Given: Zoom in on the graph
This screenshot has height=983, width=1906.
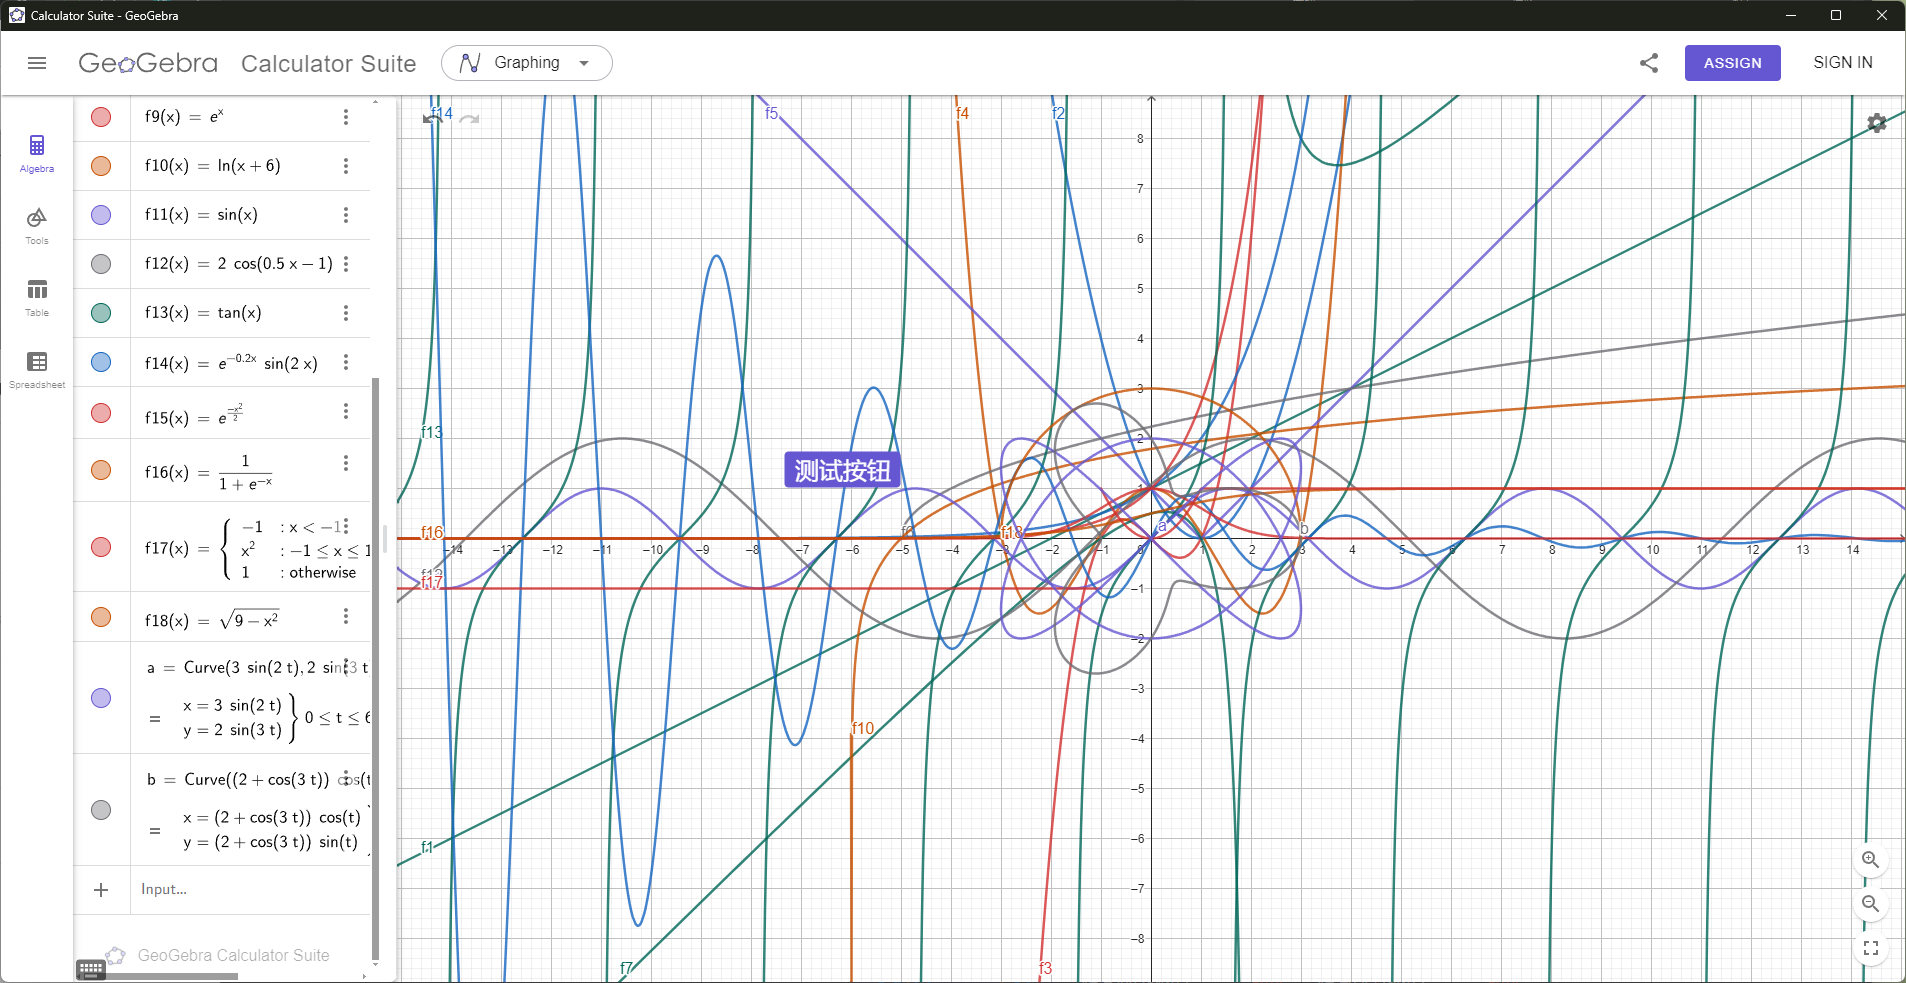Looking at the screenshot, I should click(1871, 860).
